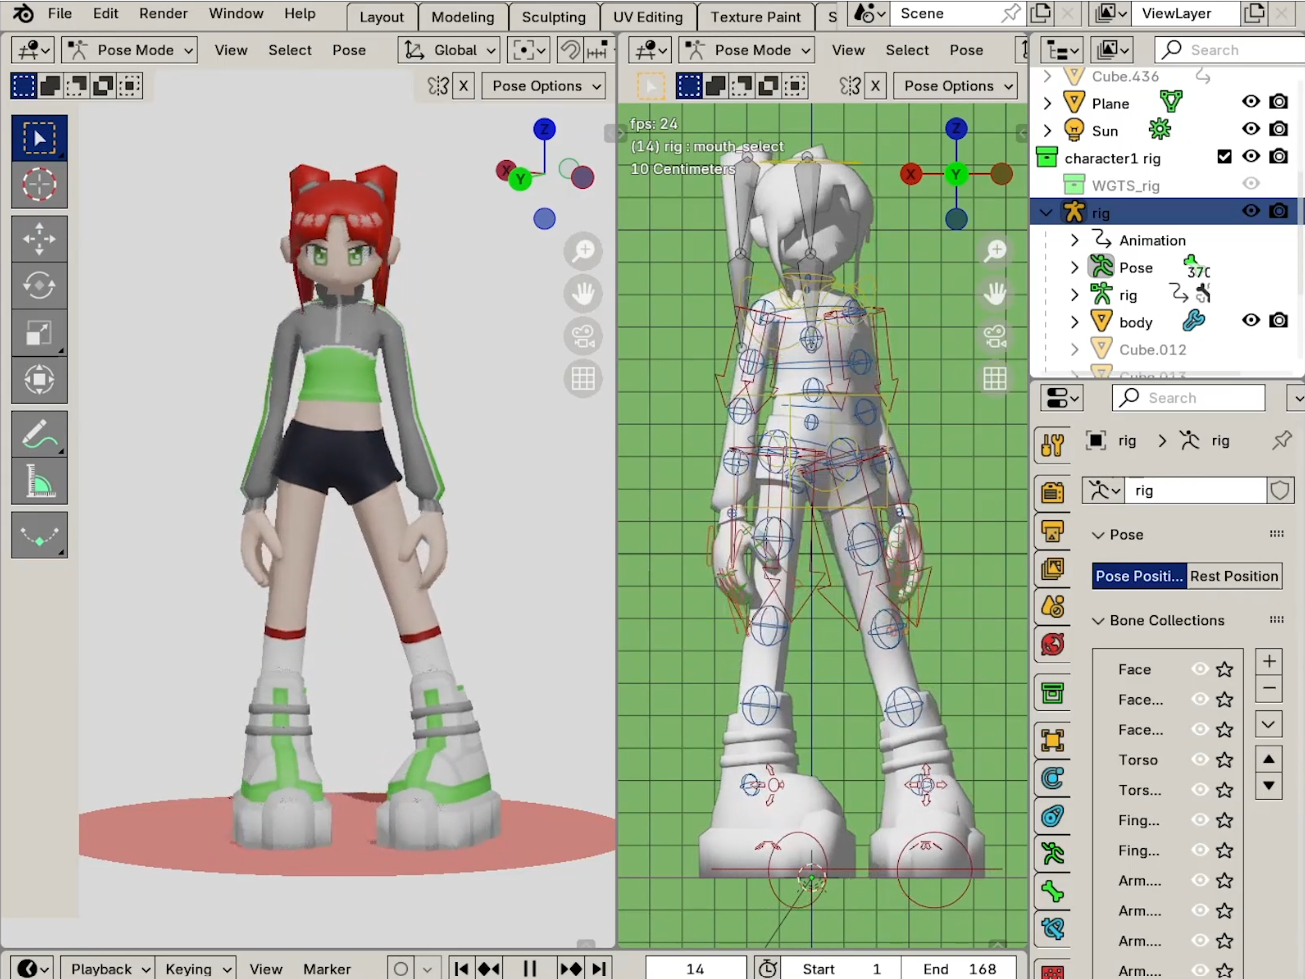Open the Bone properties tab
Viewport: 1305px width, 979px height.
tap(1052, 891)
